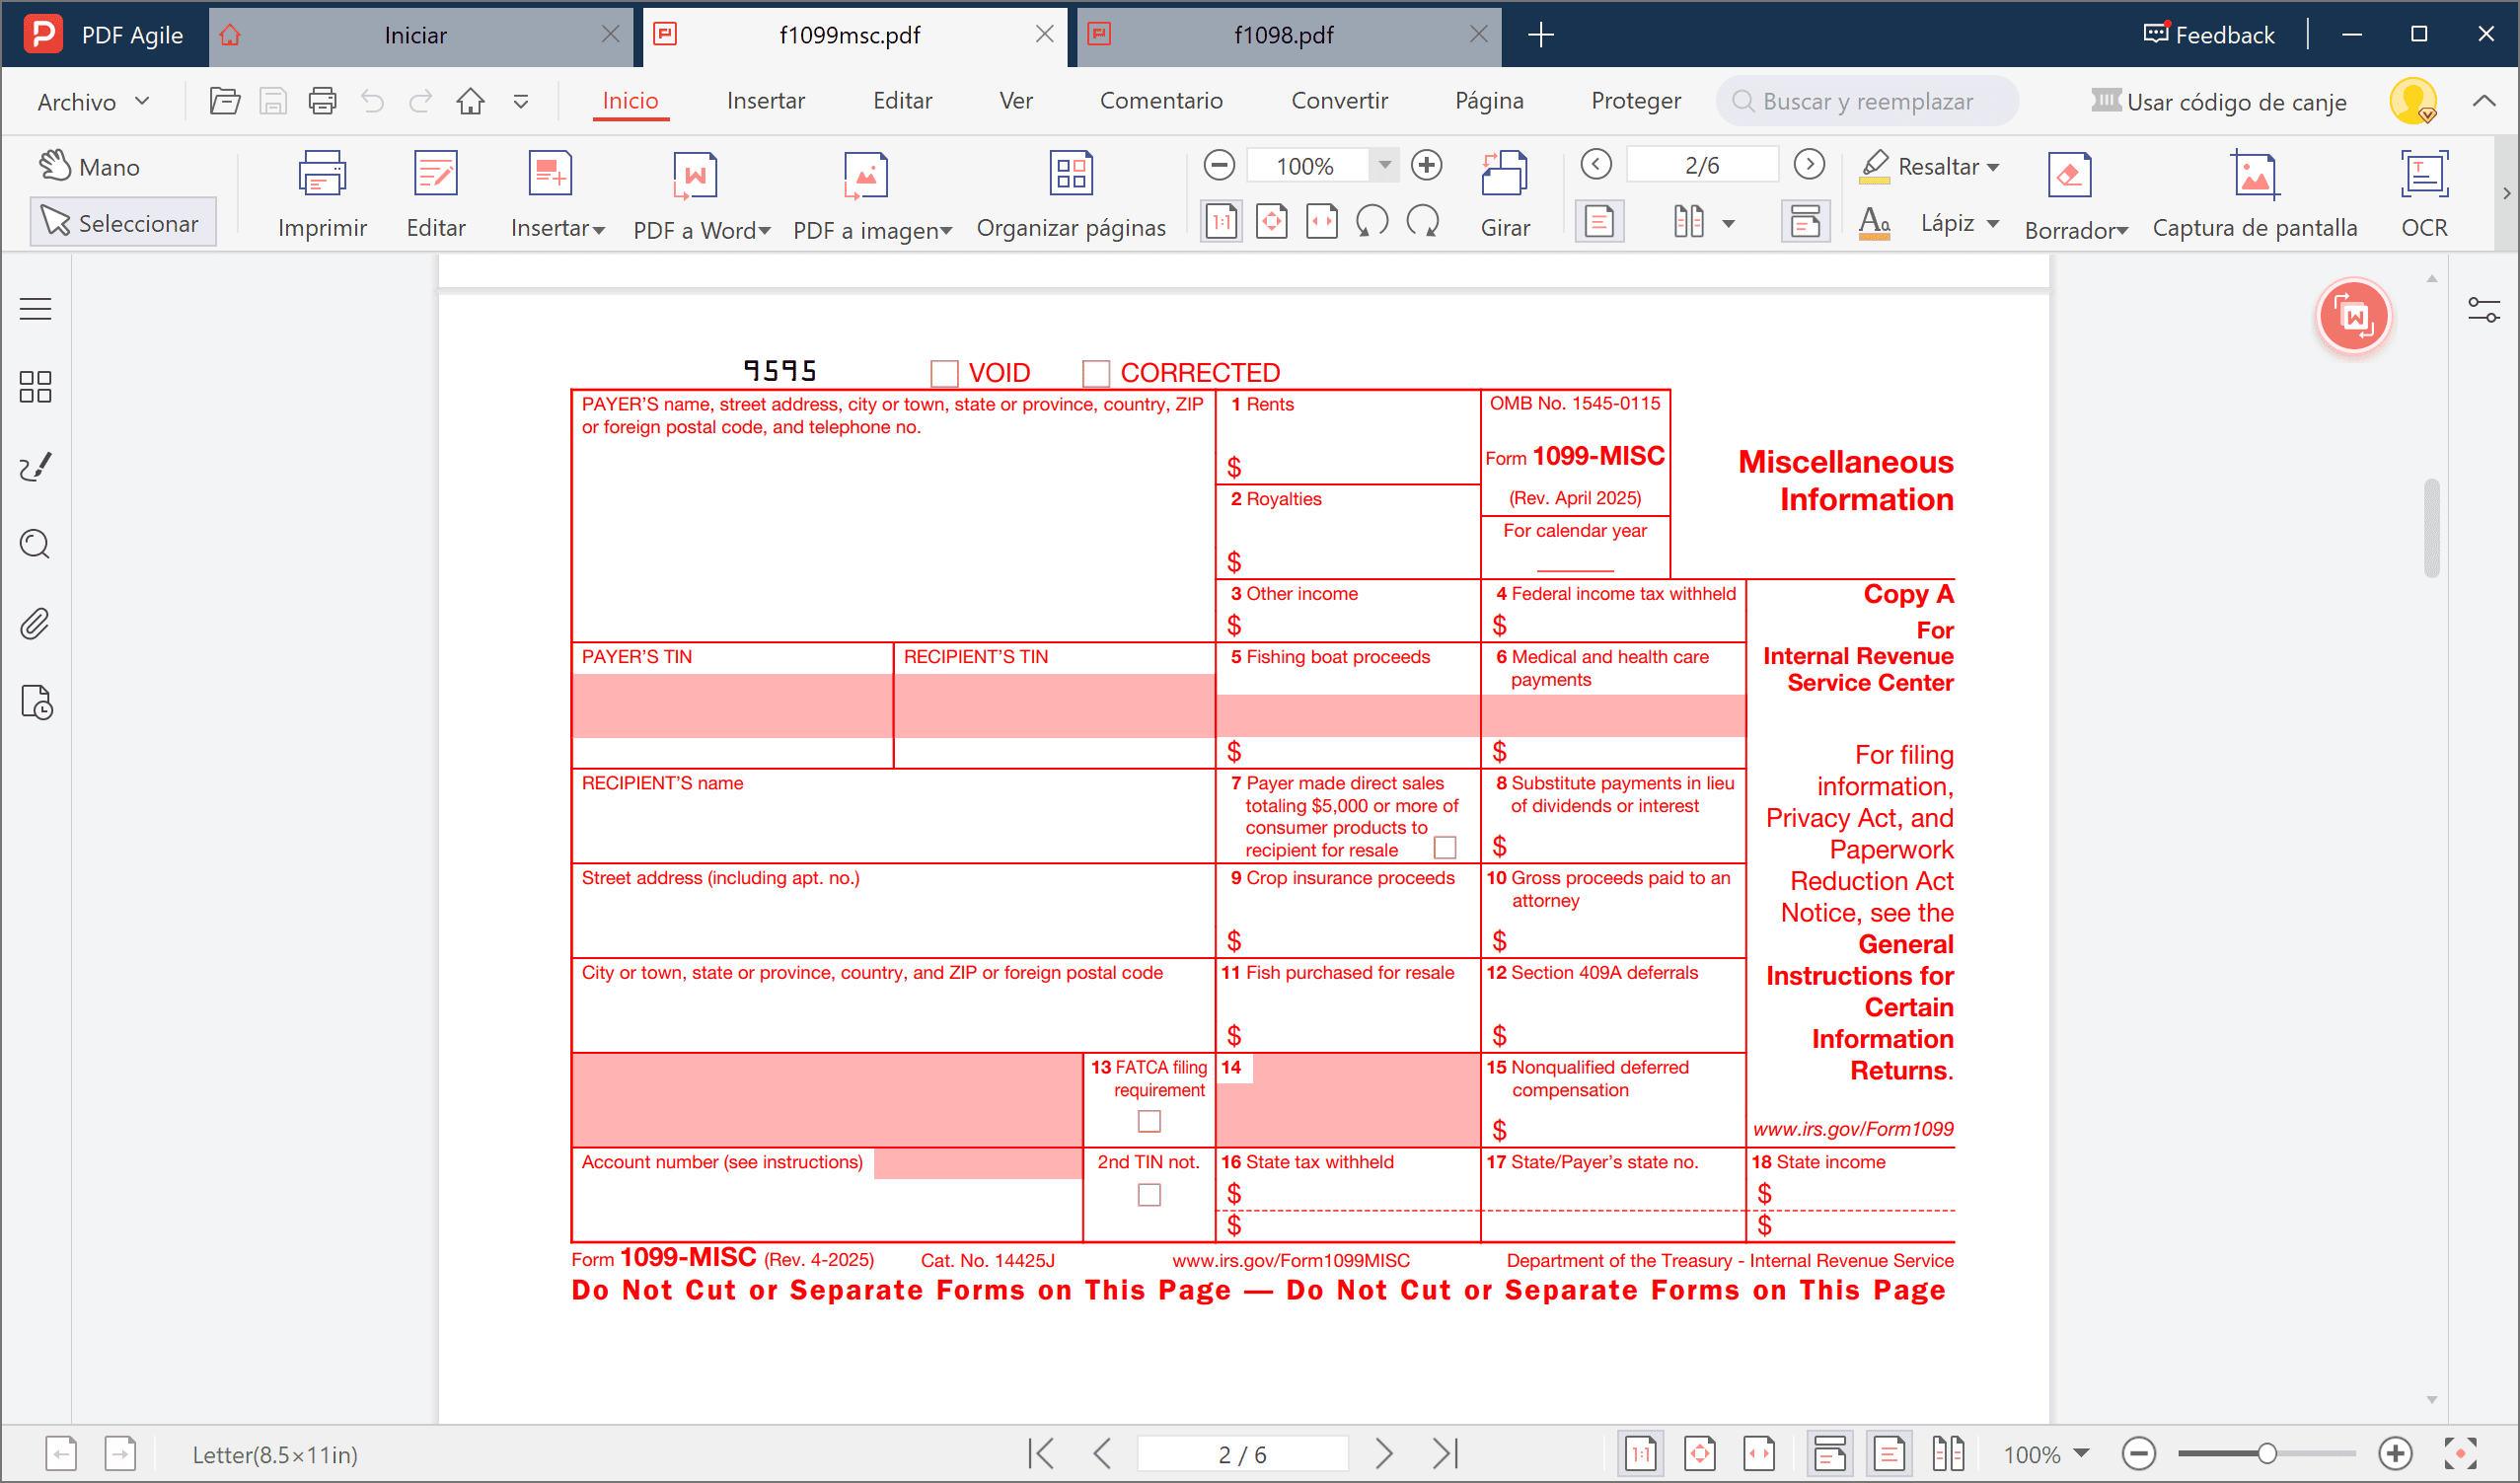Click the floating convert-to-Word round button

(x=2352, y=317)
